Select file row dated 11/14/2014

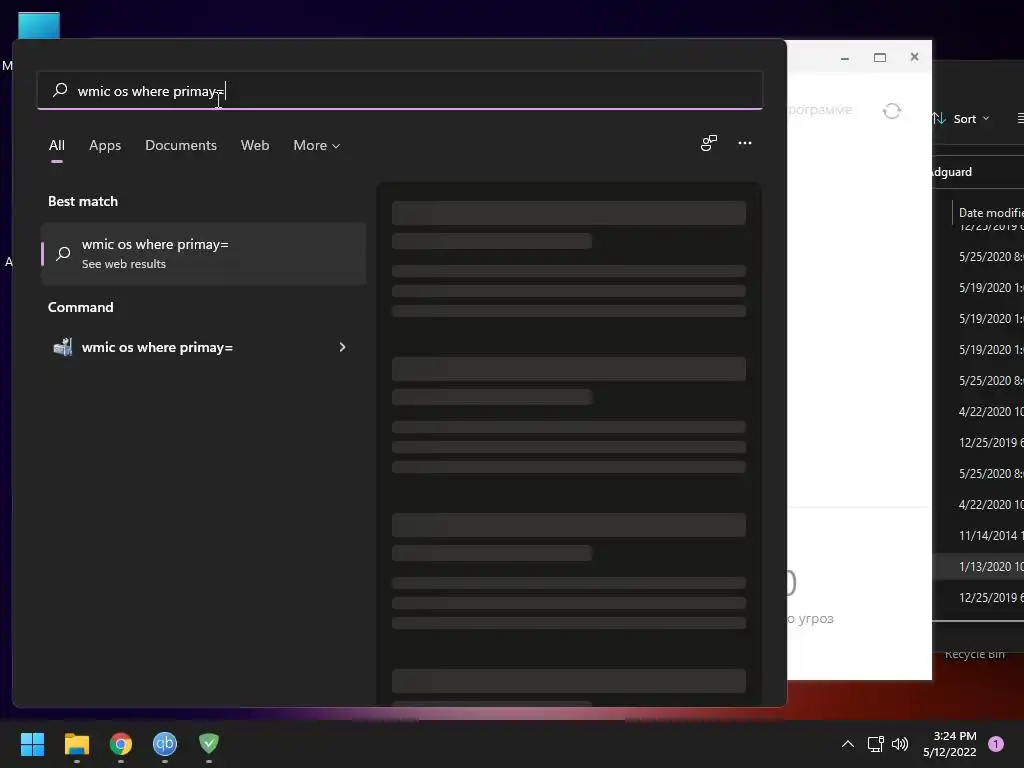[x=978, y=536]
